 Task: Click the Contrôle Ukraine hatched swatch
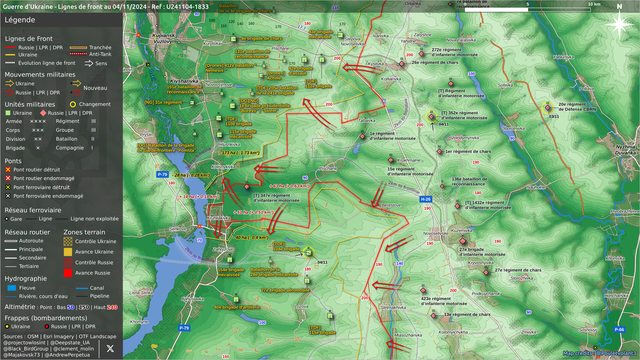(68, 241)
